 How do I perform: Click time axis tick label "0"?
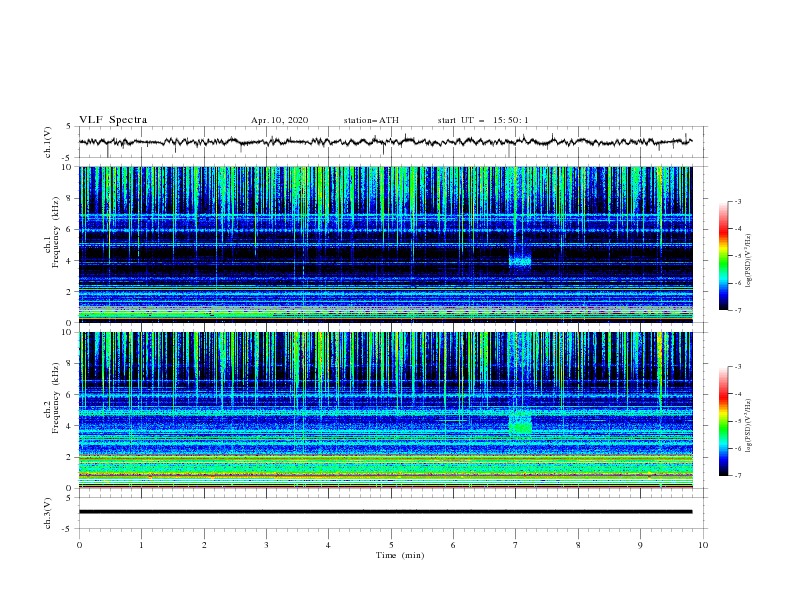point(79,545)
